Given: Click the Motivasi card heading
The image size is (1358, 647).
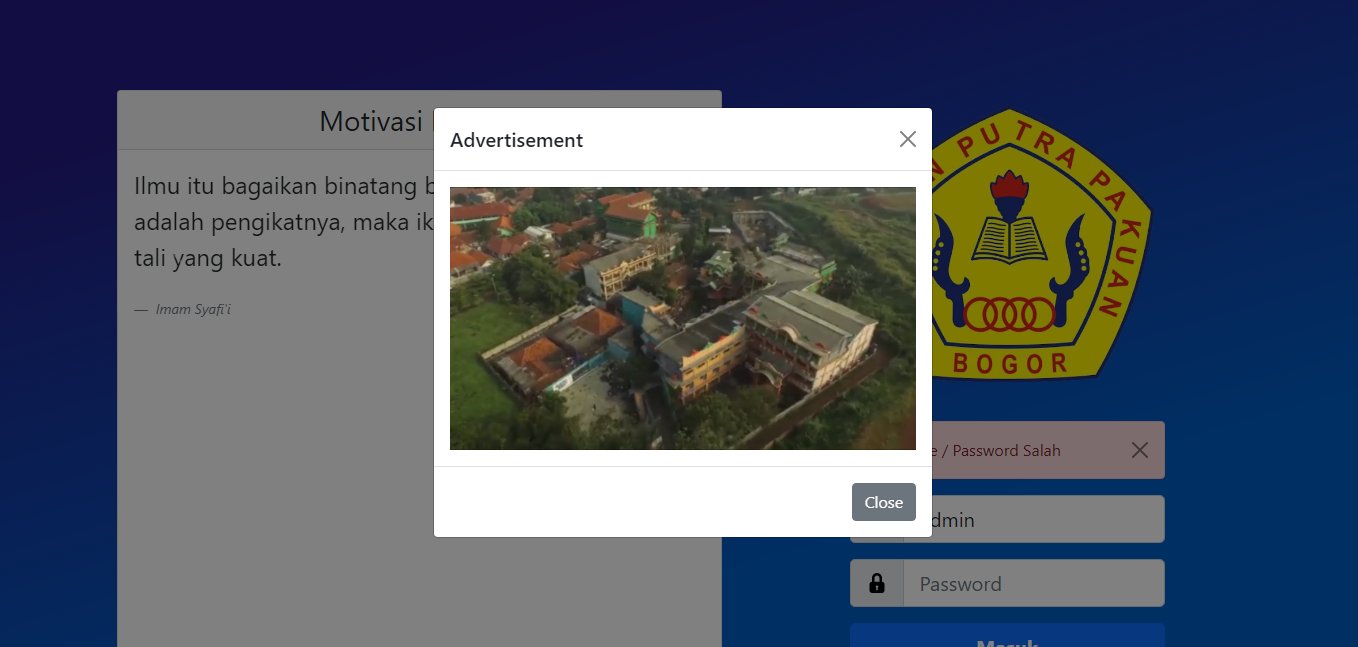Looking at the screenshot, I should (x=376, y=121).
